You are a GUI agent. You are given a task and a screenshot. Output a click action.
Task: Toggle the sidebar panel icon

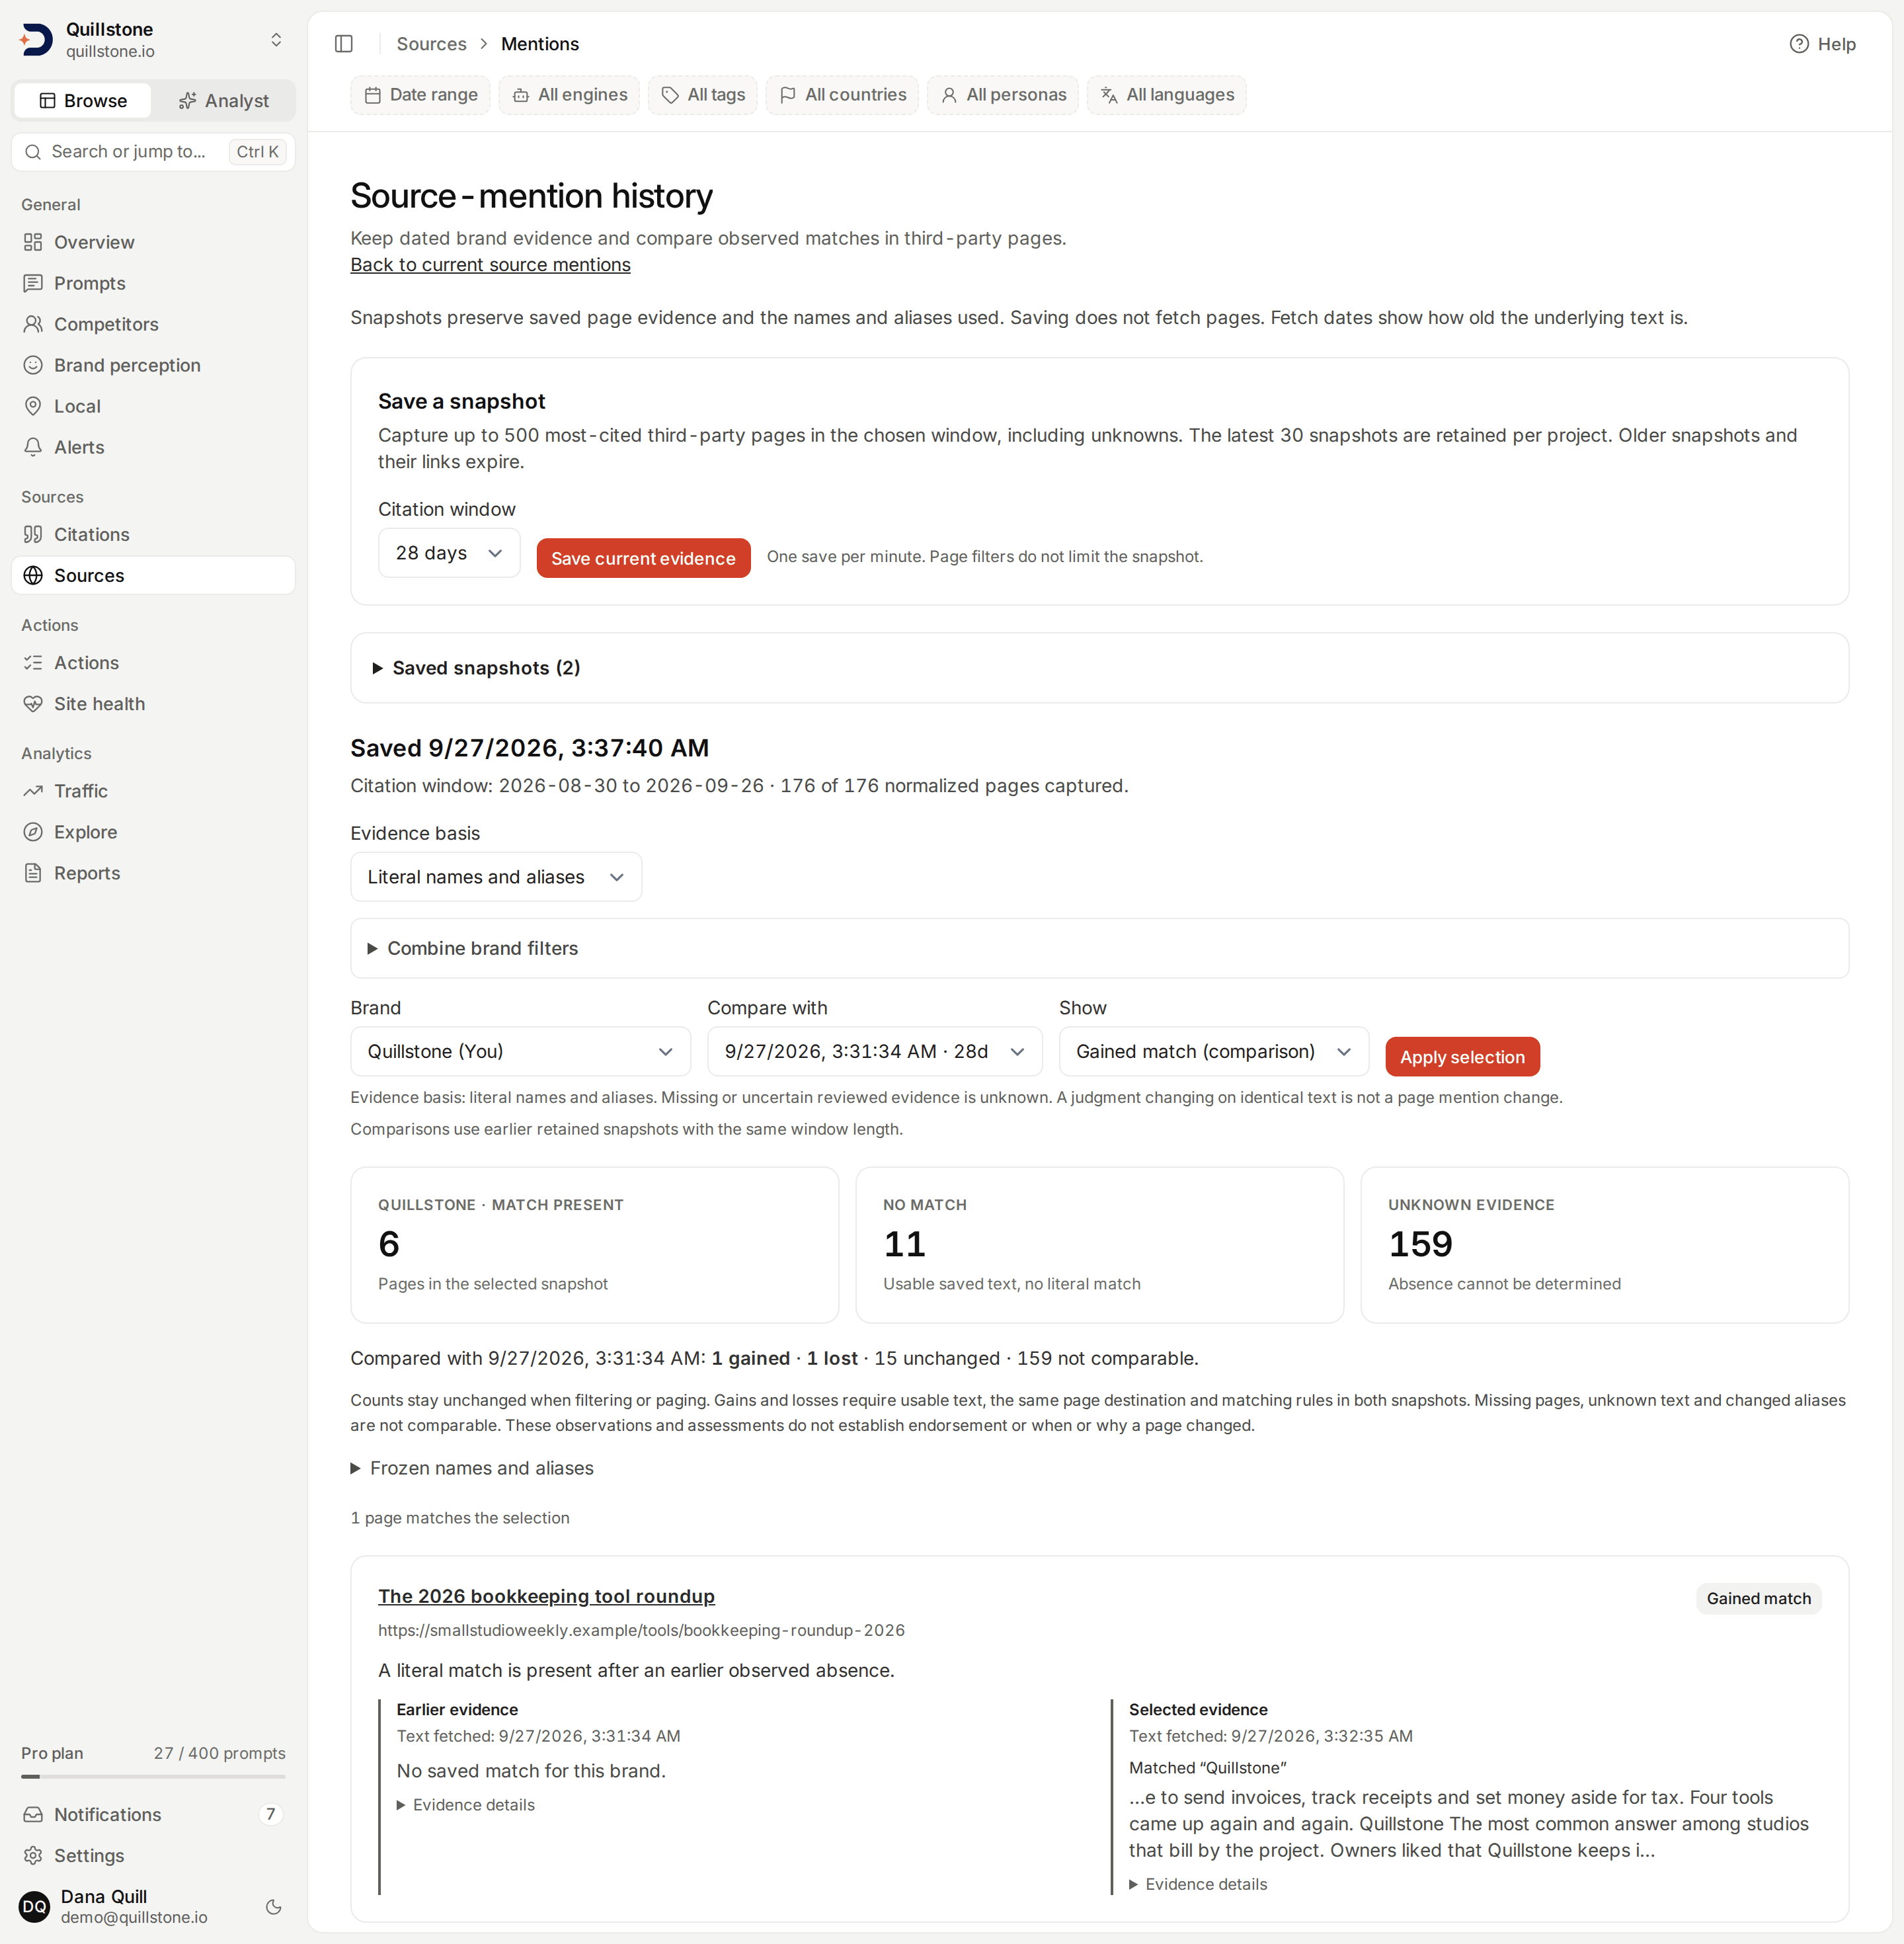(x=344, y=44)
